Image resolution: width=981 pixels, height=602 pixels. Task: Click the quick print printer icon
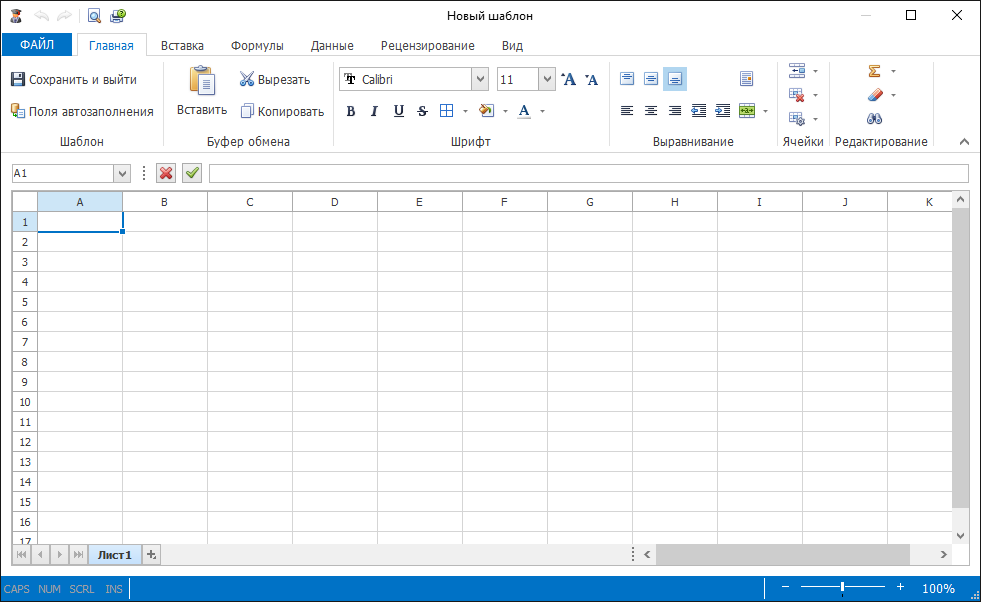tap(118, 16)
